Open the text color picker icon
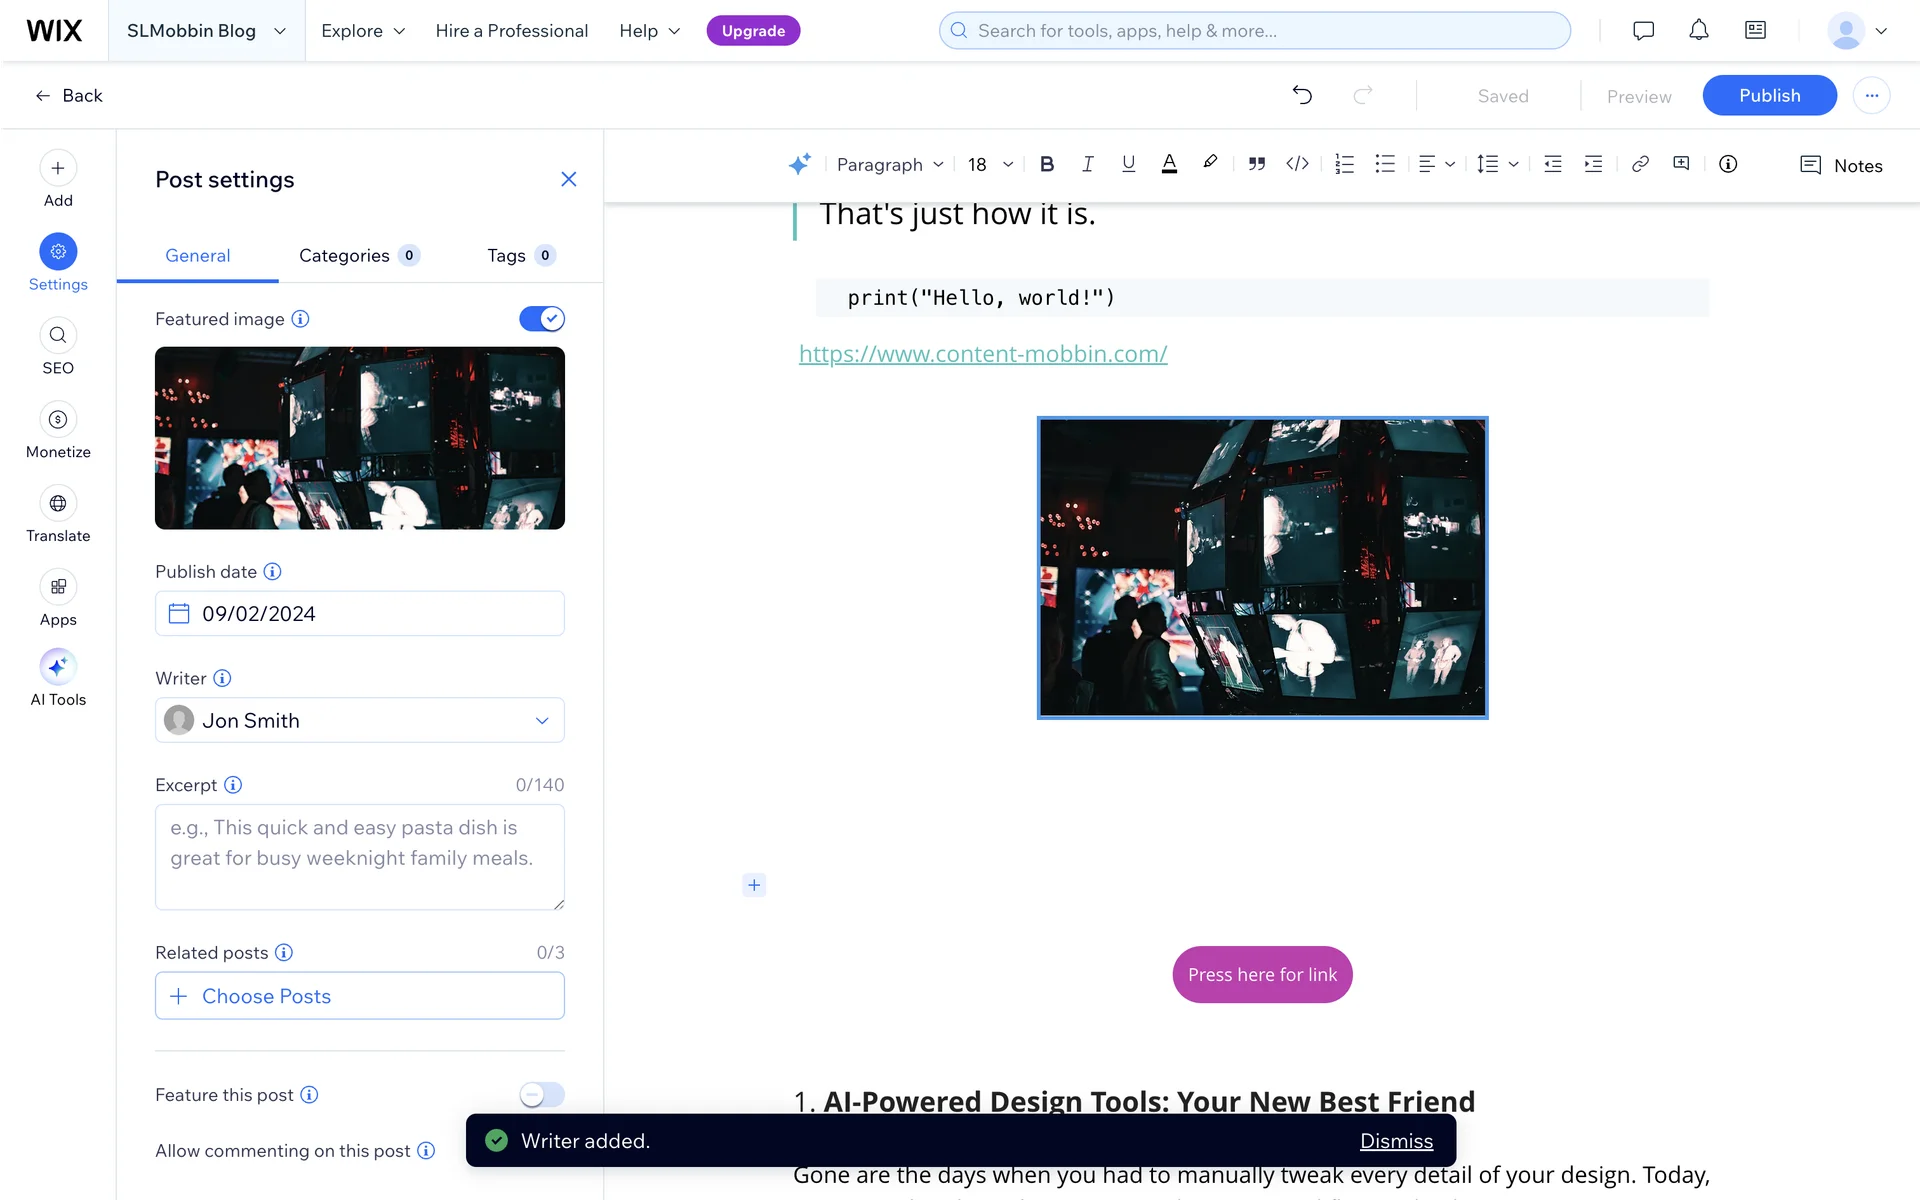This screenshot has width=1920, height=1200. (x=1168, y=165)
